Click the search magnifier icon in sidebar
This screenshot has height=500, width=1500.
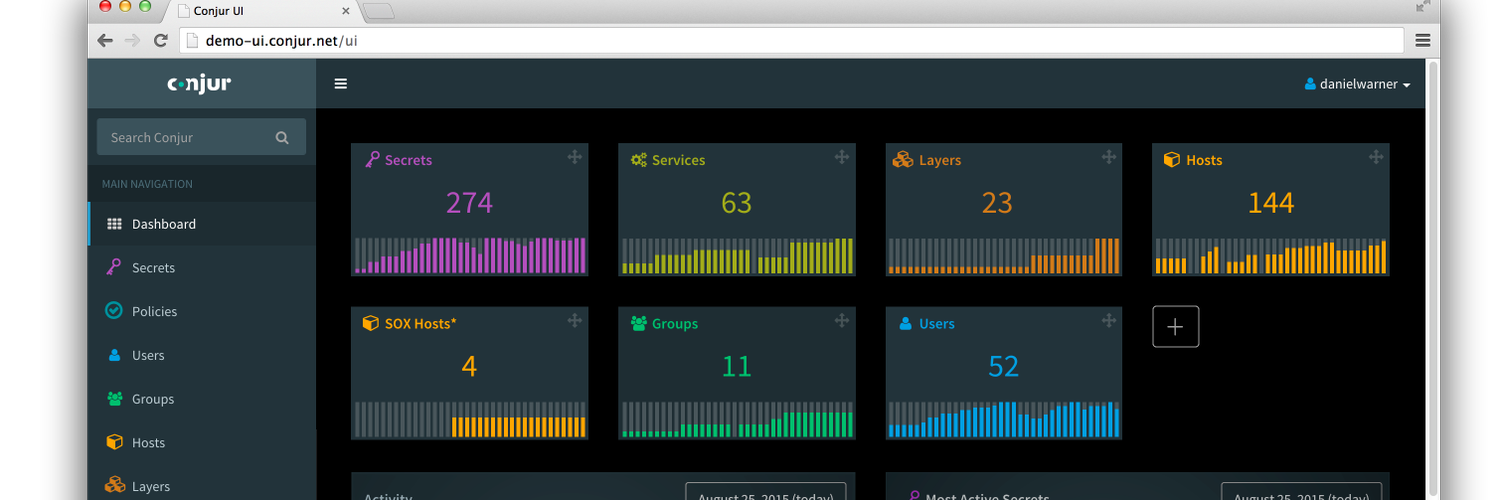pos(282,138)
